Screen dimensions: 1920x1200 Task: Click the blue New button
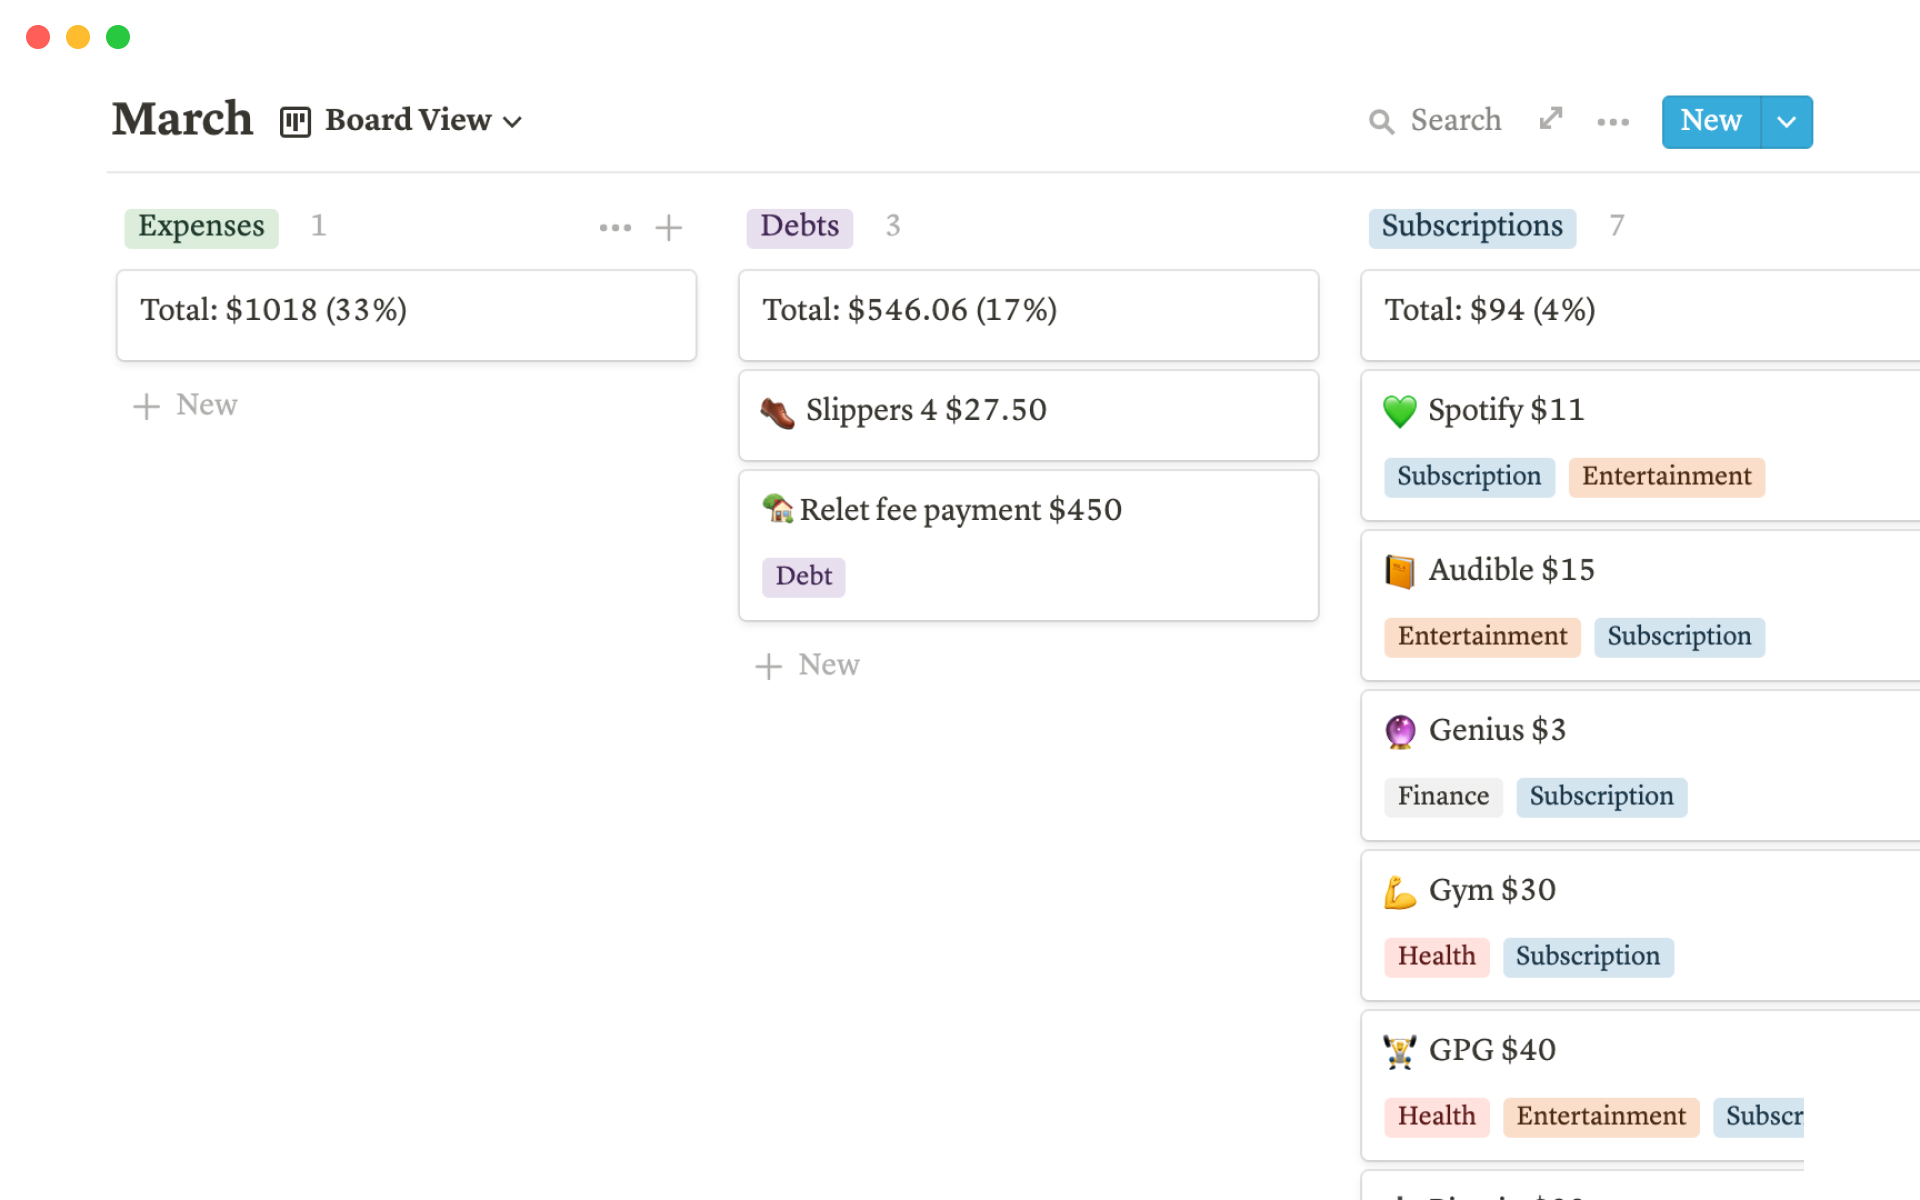[x=1710, y=122]
